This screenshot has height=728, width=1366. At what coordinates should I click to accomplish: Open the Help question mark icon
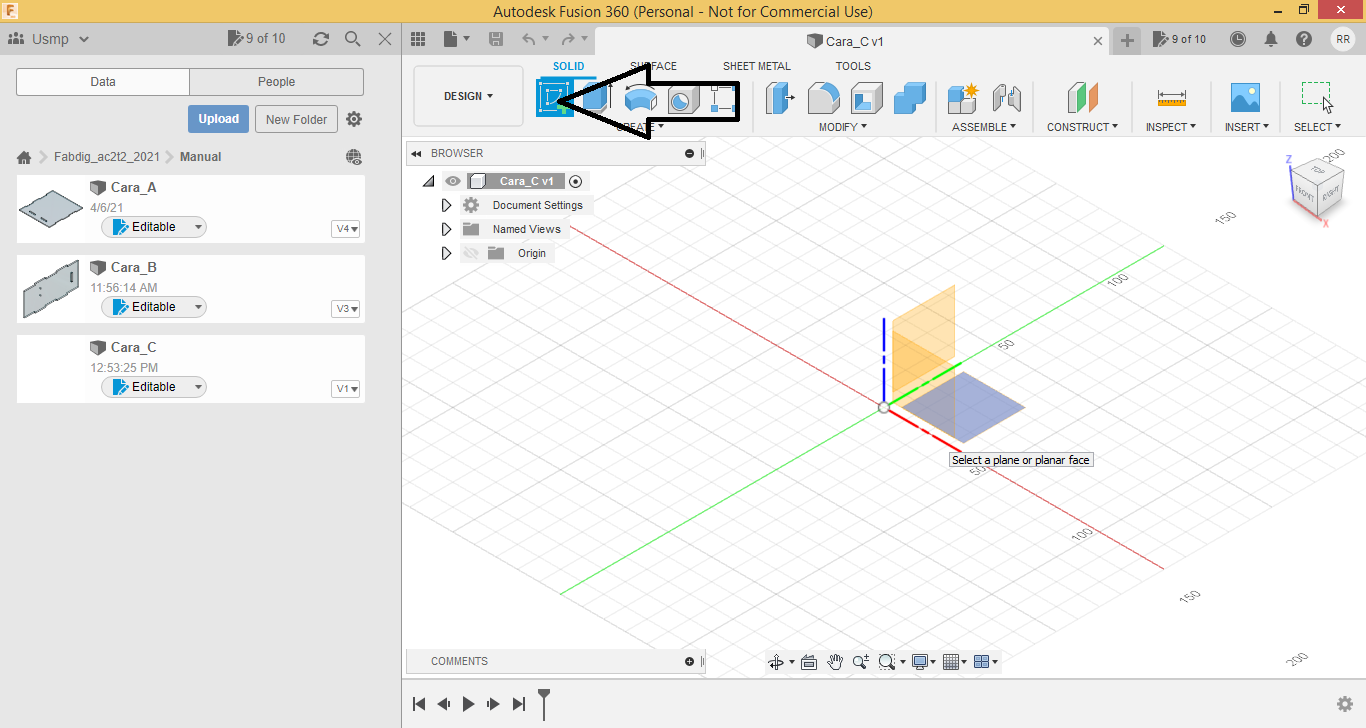tap(1304, 39)
